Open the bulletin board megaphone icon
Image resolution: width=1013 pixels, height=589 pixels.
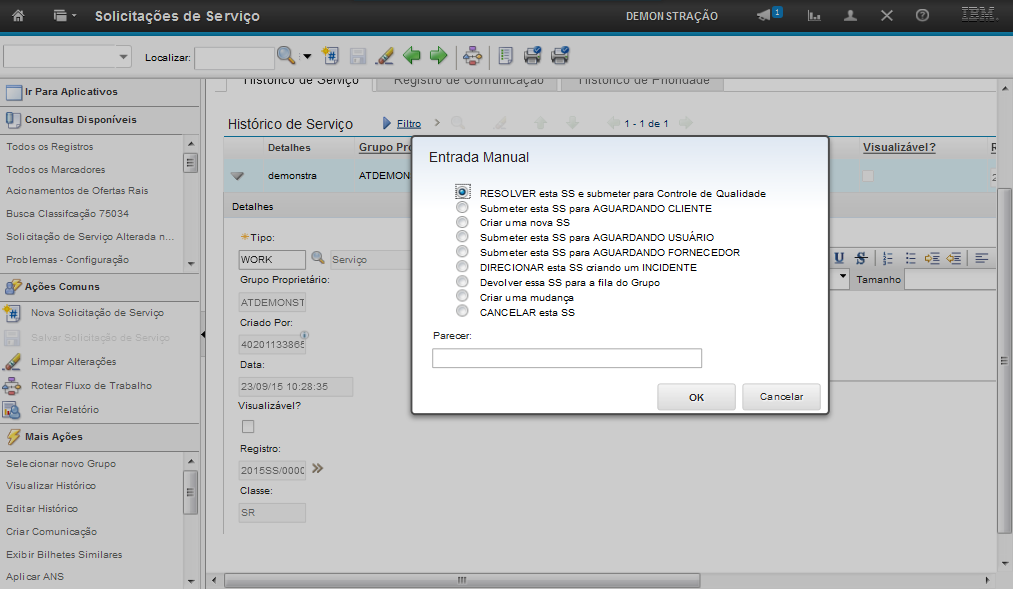765,16
